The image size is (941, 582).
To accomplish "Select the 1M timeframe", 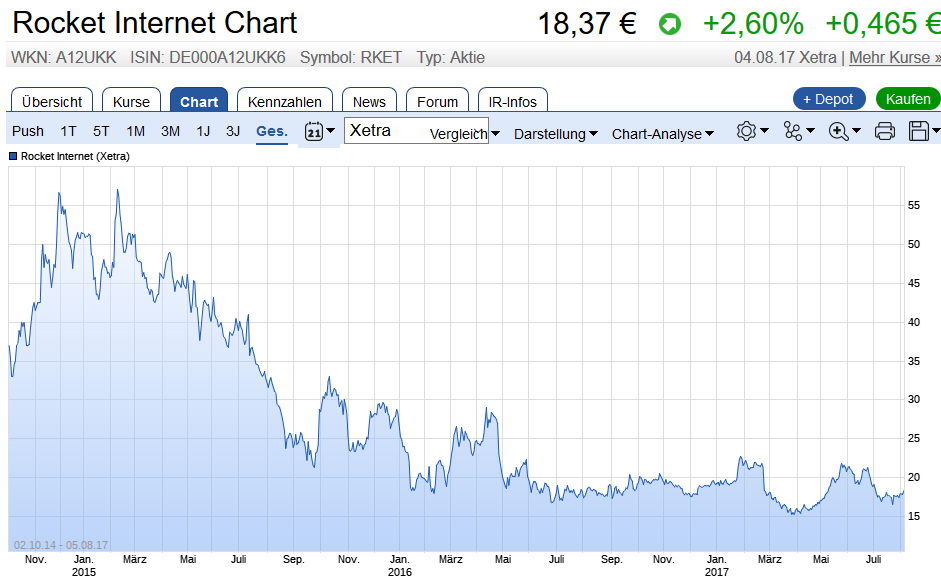I will pyautogui.click(x=136, y=131).
